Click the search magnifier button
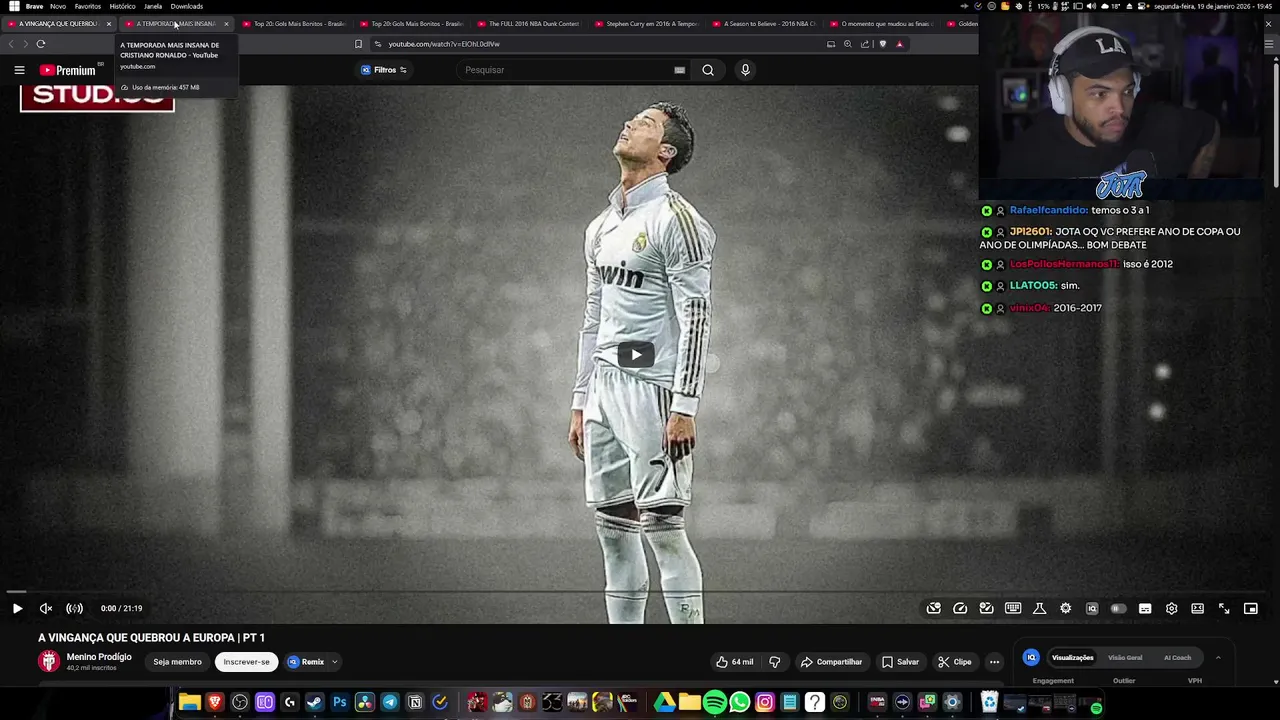Screen dimensions: 1280x720 708,70
